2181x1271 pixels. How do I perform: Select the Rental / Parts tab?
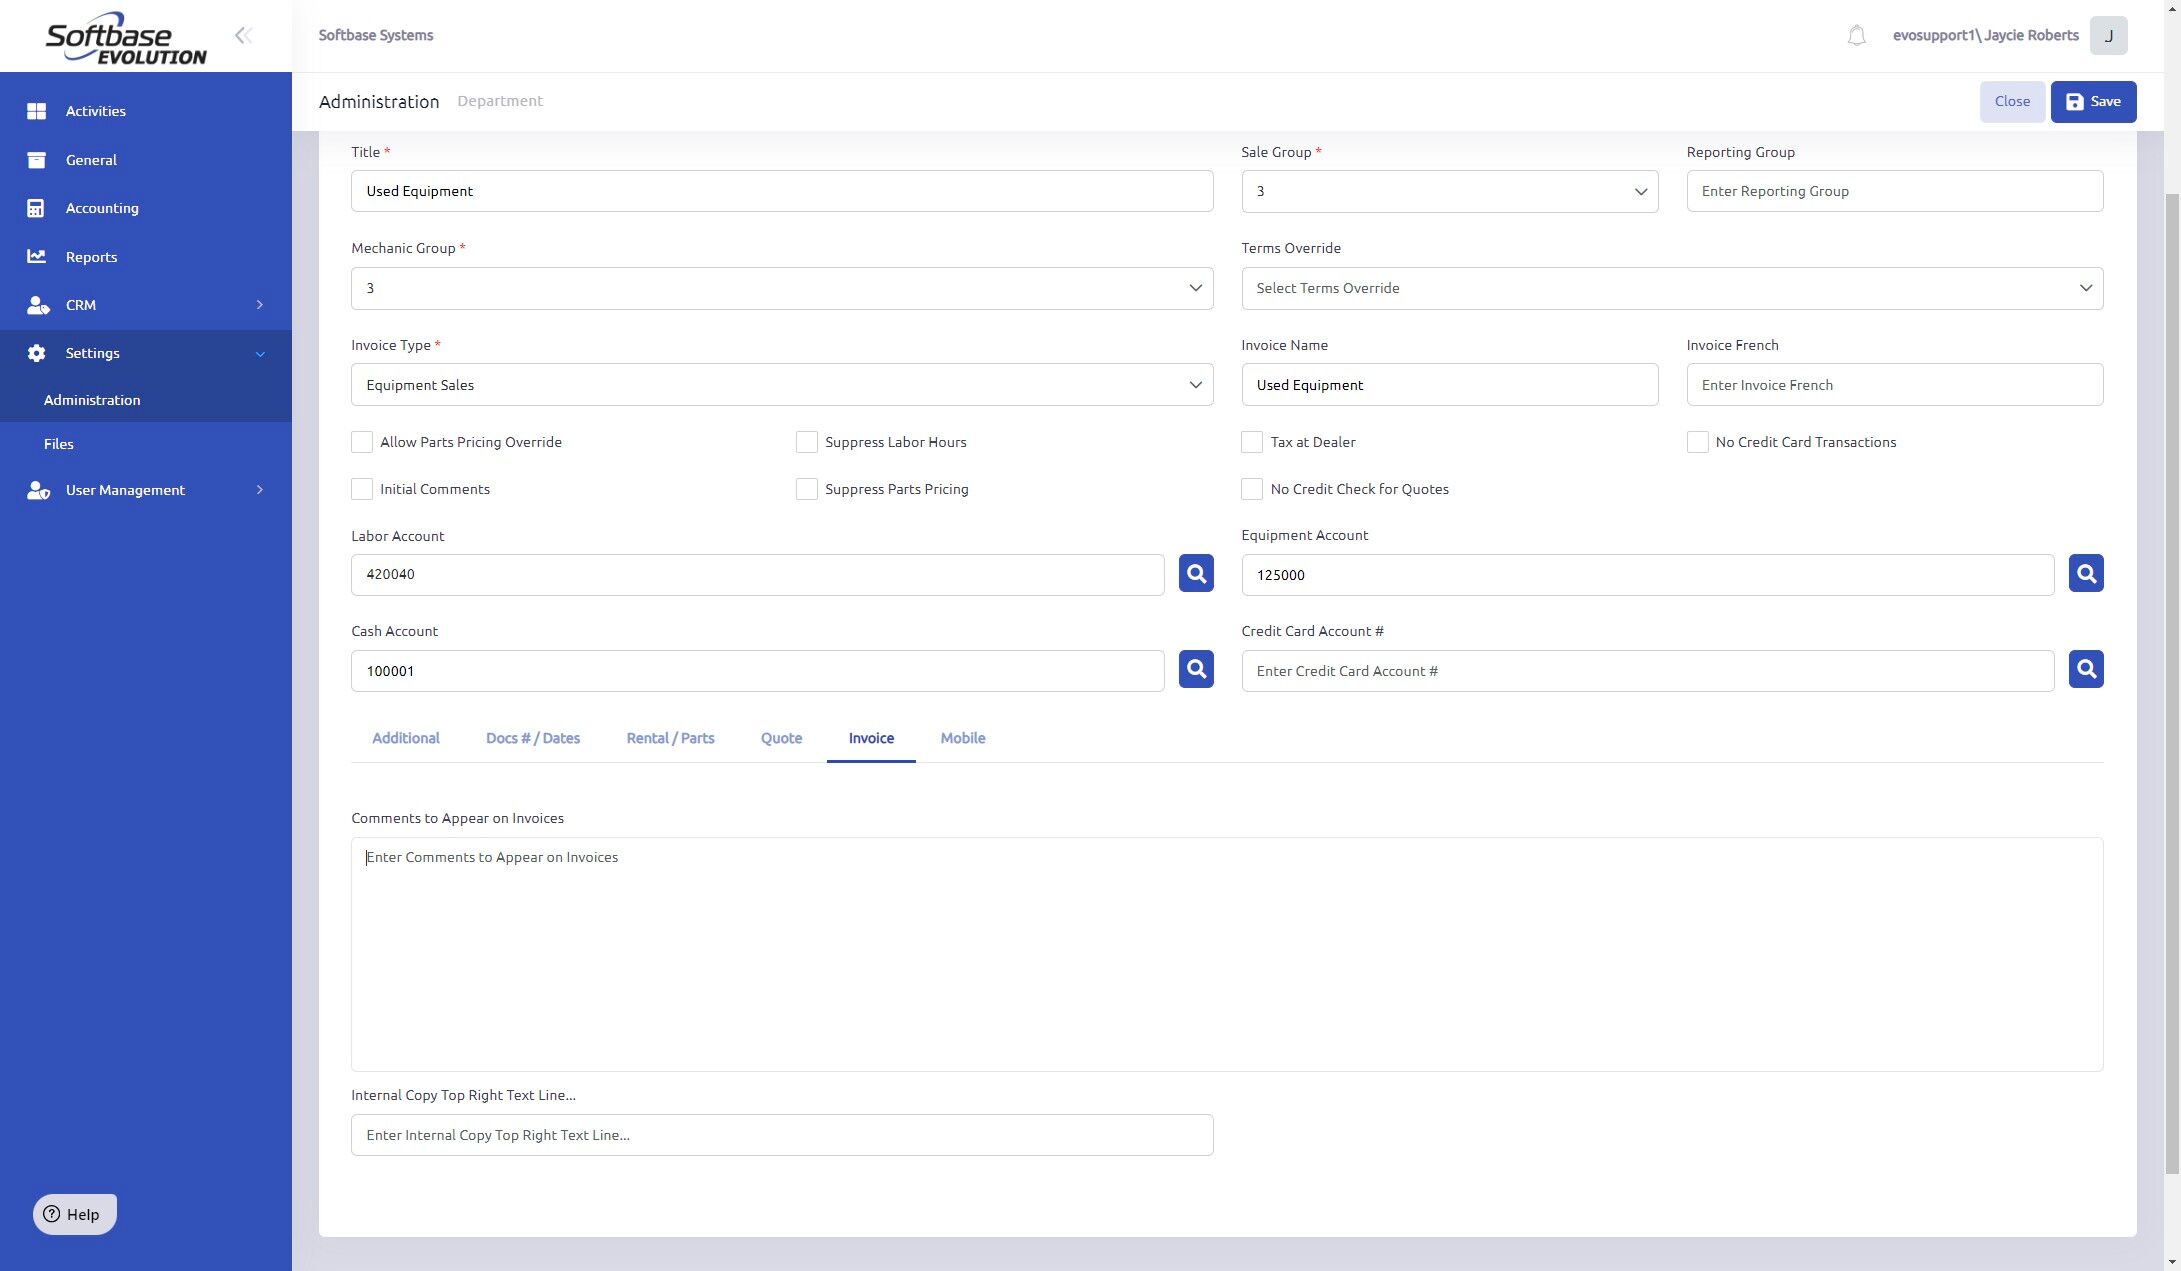point(670,738)
